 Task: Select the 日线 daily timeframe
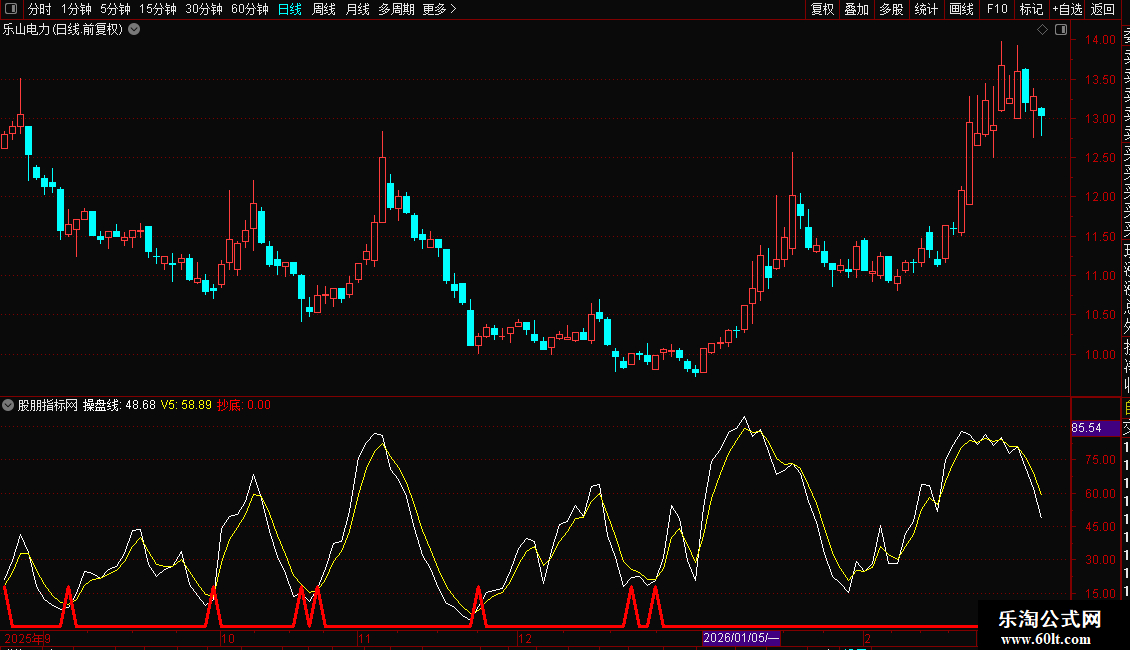[290, 9]
